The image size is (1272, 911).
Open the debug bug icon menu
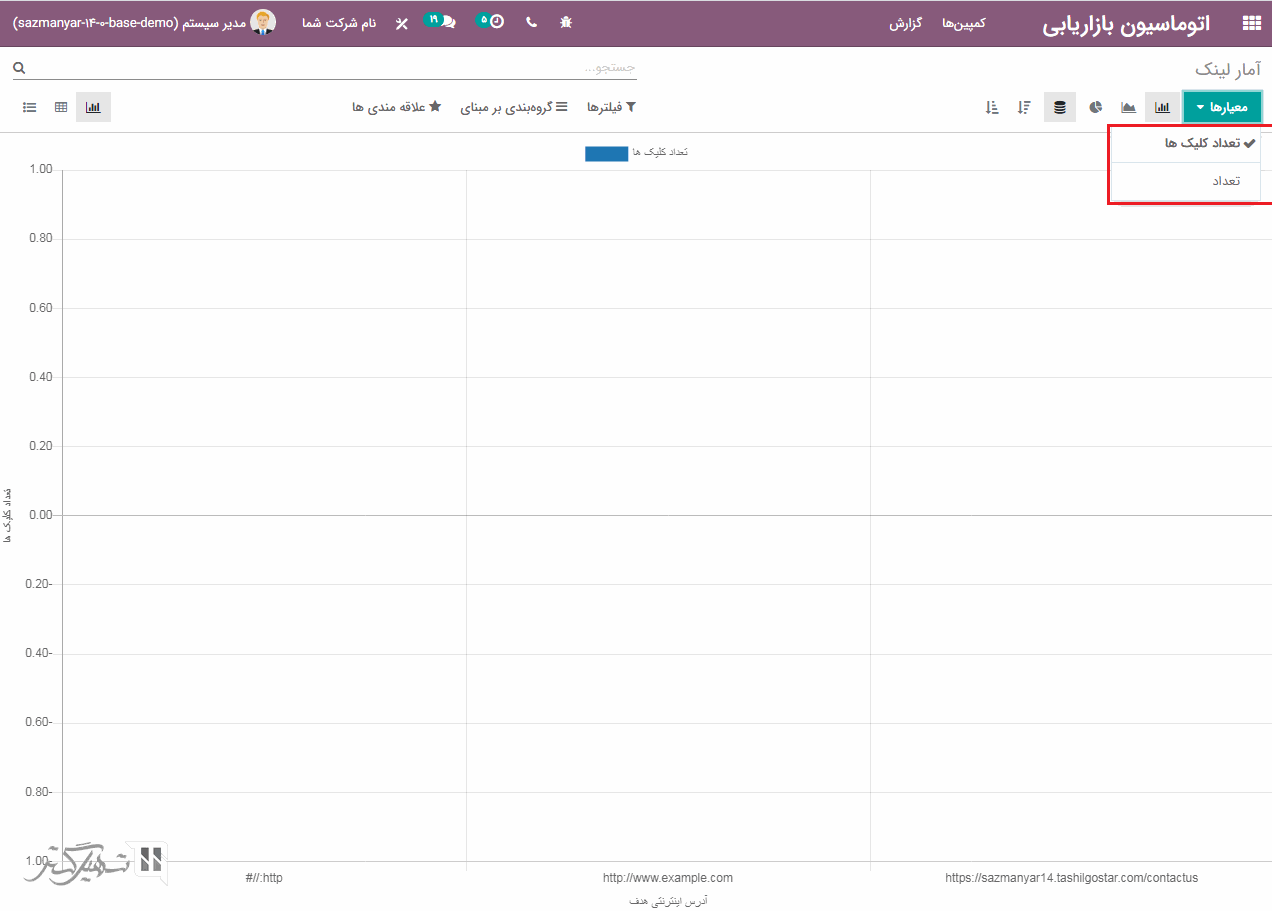tap(566, 22)
